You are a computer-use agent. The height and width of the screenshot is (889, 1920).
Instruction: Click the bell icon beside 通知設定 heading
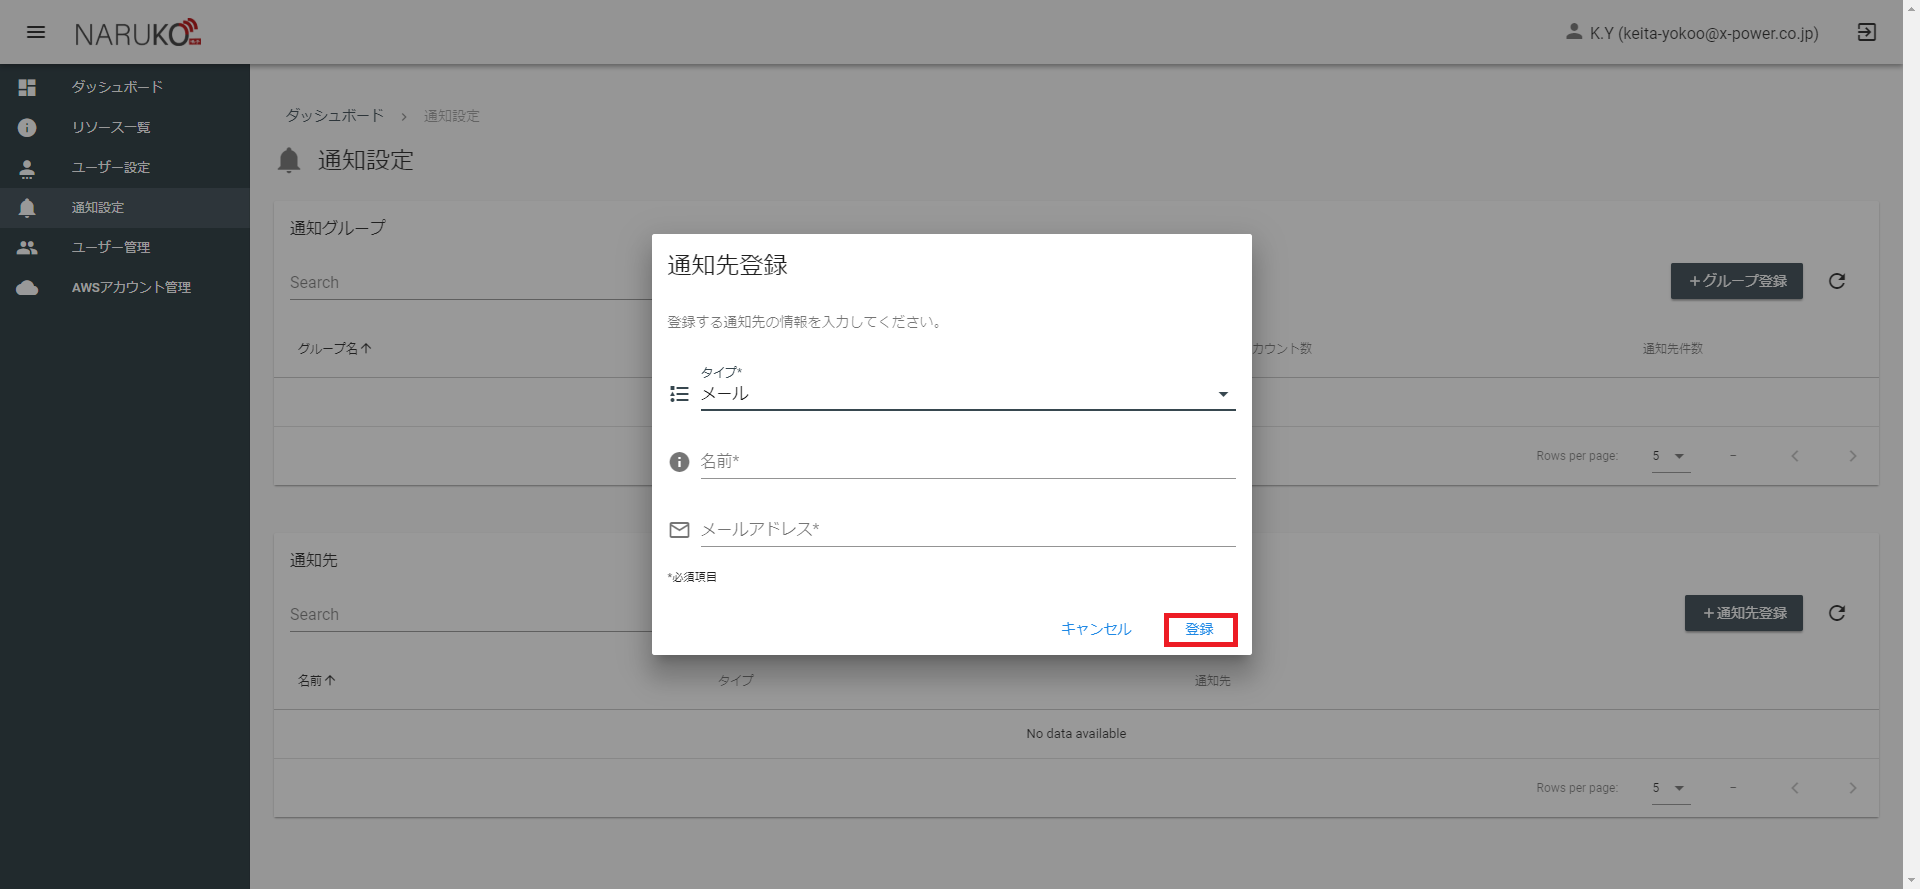289,160
